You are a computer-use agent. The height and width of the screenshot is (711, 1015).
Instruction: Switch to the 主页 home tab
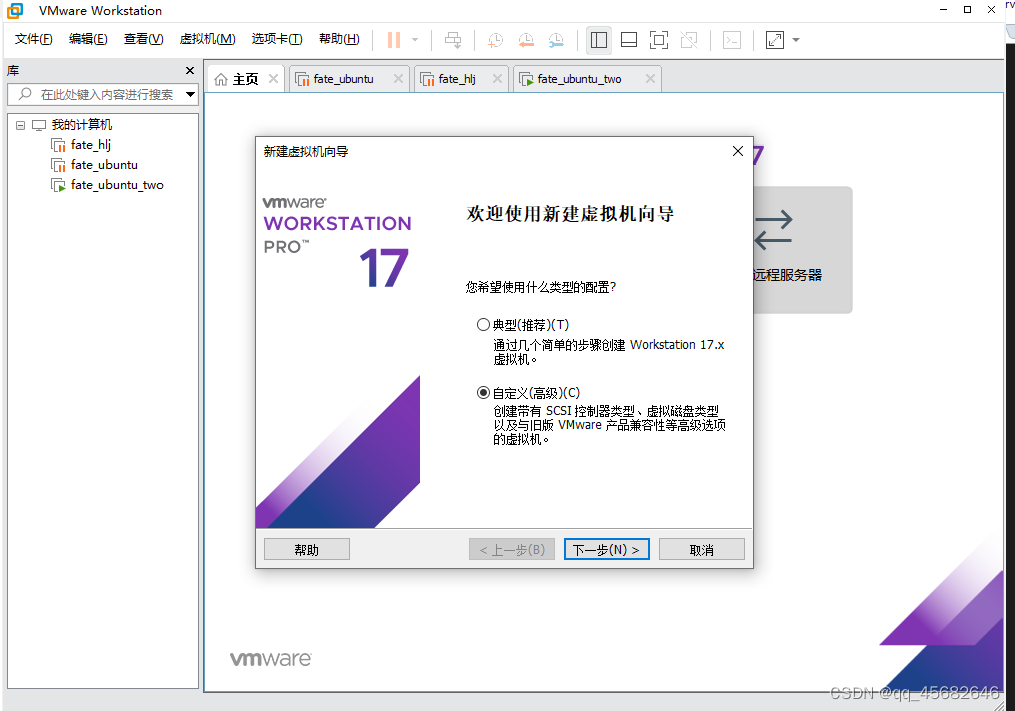245,79
